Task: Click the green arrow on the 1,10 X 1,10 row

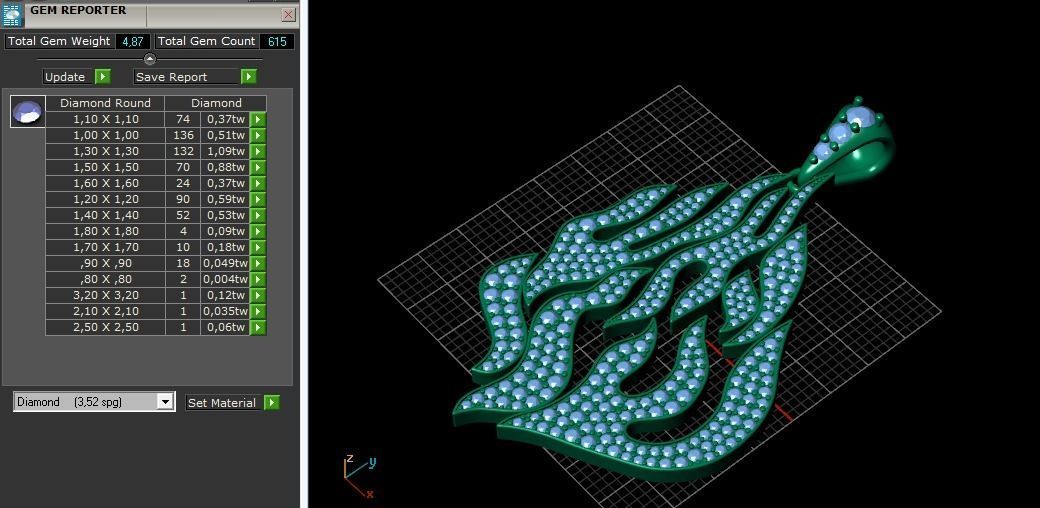Action: (258, 119)
